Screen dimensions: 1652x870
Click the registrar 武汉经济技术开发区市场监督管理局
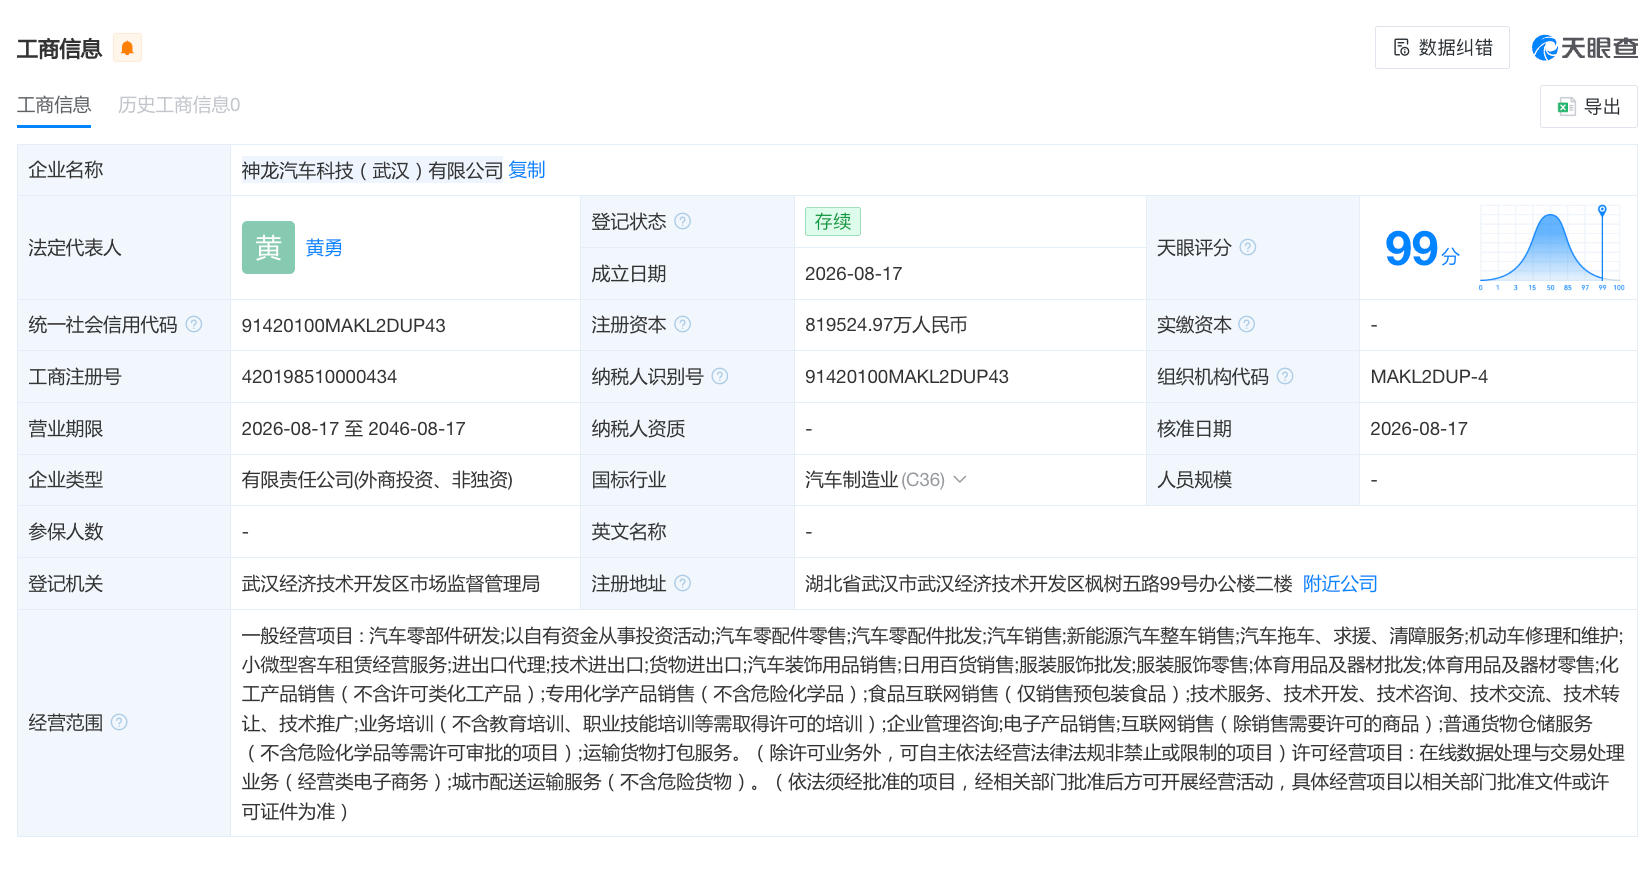pyautogui.click(x=391, y=583)
